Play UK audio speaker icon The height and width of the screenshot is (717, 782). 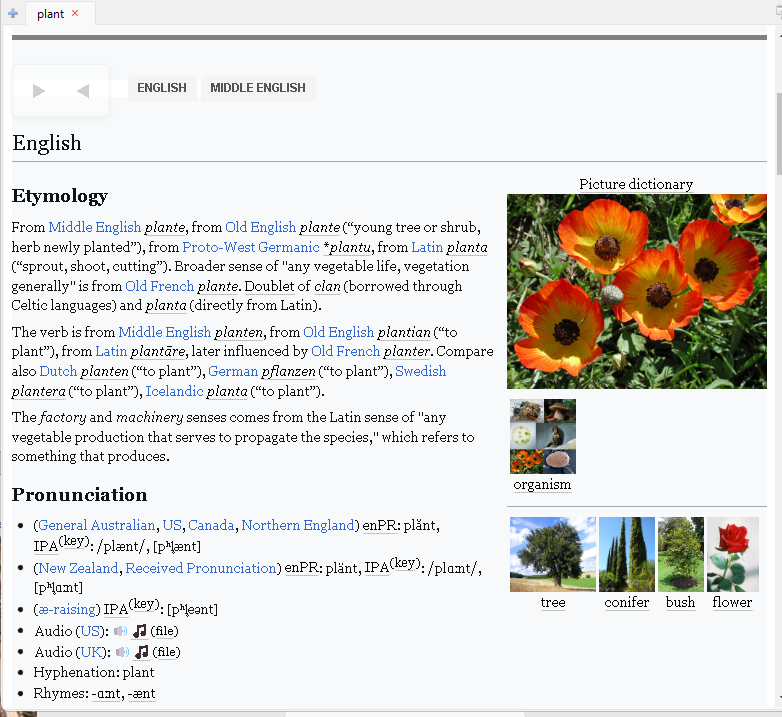(122, 652)
